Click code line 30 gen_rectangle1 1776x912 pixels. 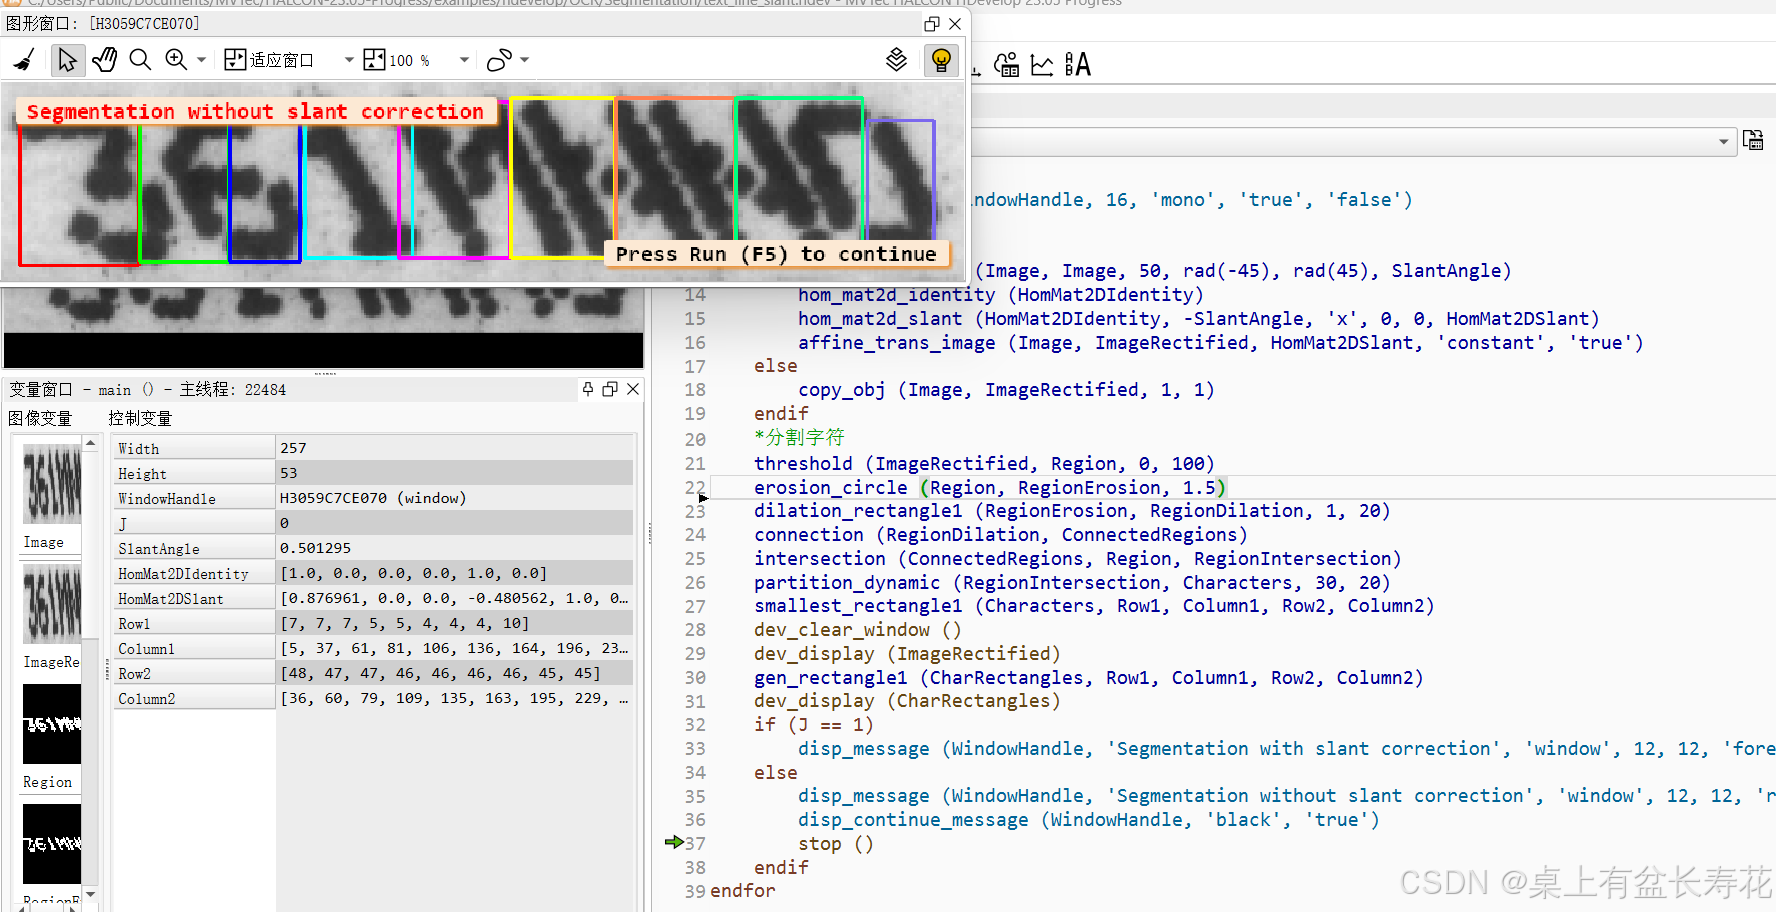point(1089,678)
